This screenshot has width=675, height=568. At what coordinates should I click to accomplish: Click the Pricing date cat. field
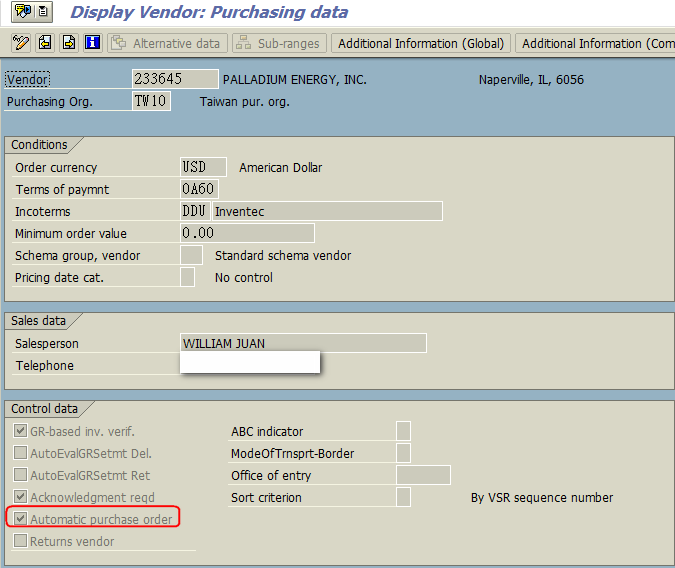pyautogui.click(x=187, y=277)
